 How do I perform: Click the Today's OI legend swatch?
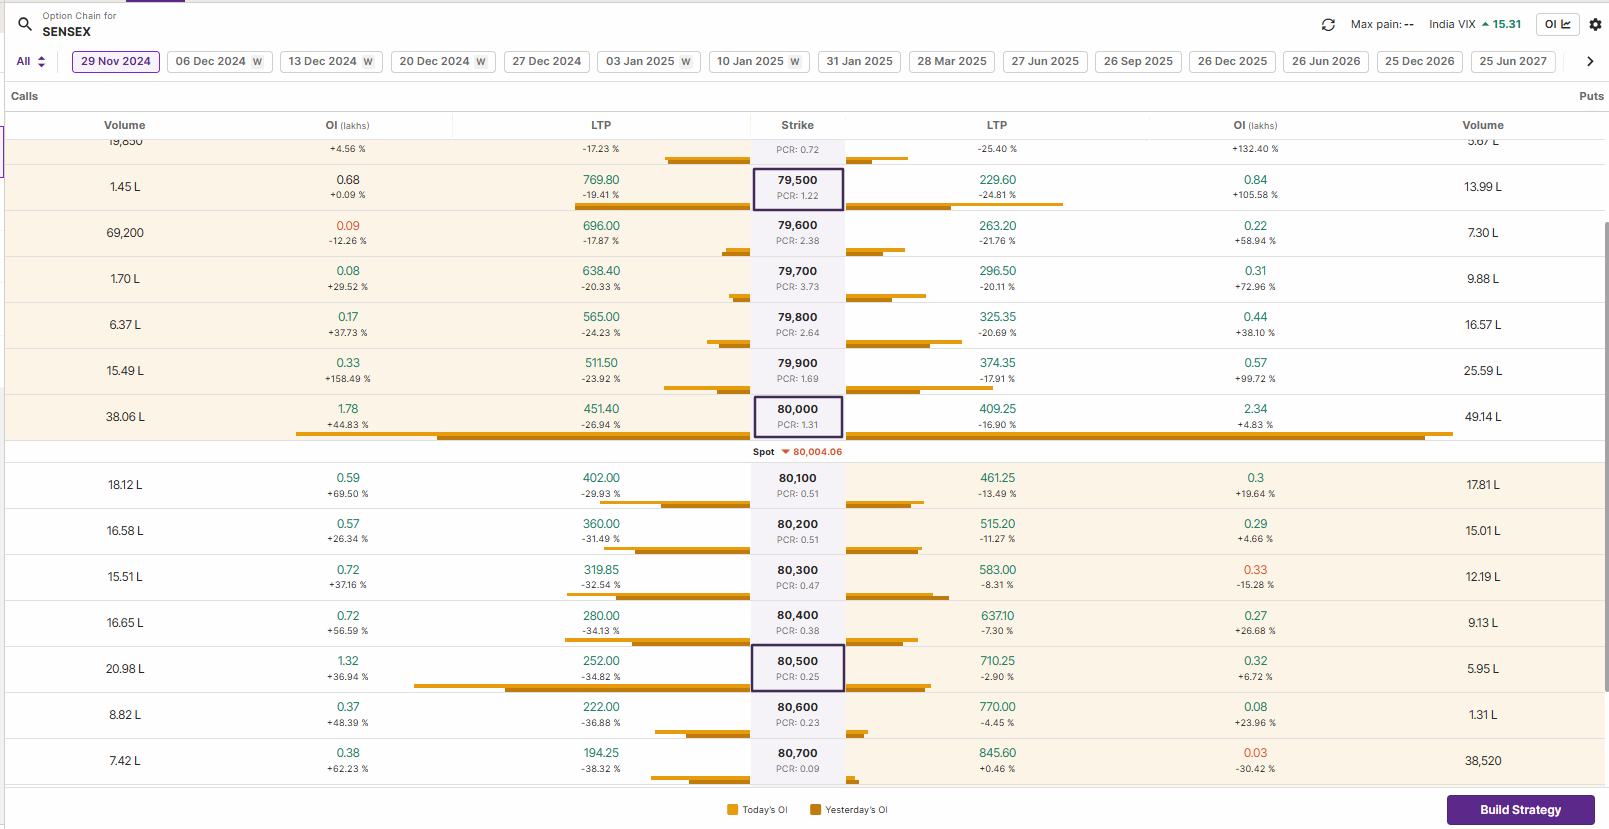coord(733,810)
